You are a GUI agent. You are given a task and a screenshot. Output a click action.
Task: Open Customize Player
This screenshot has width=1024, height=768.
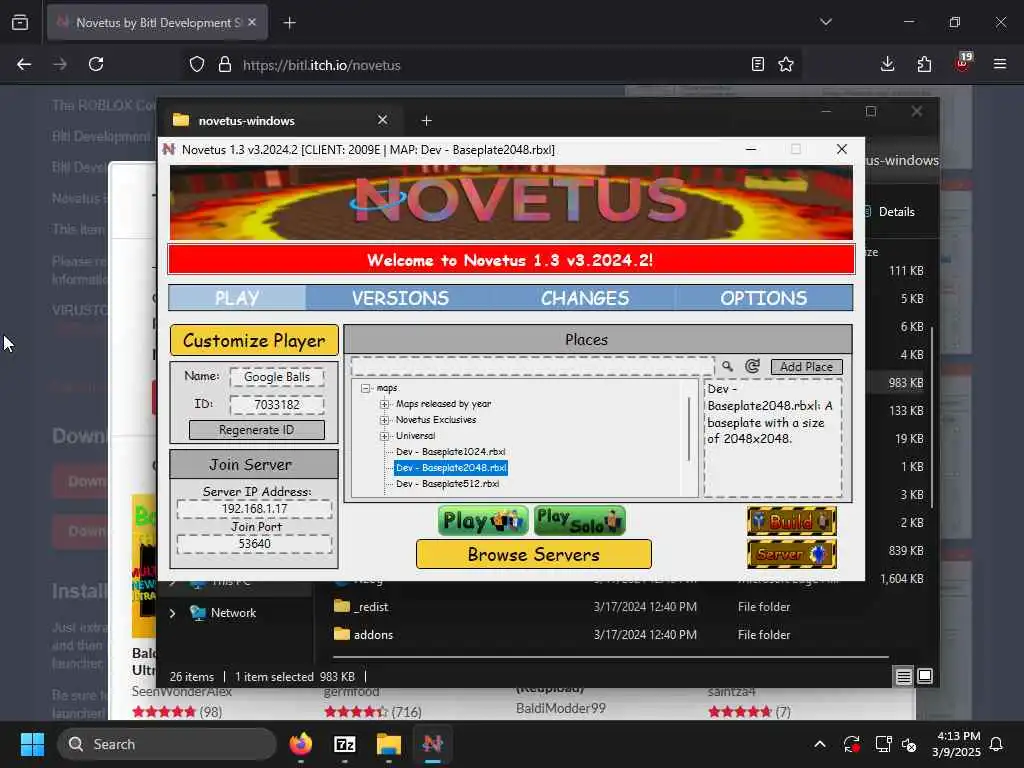click(x=254, y=340)
